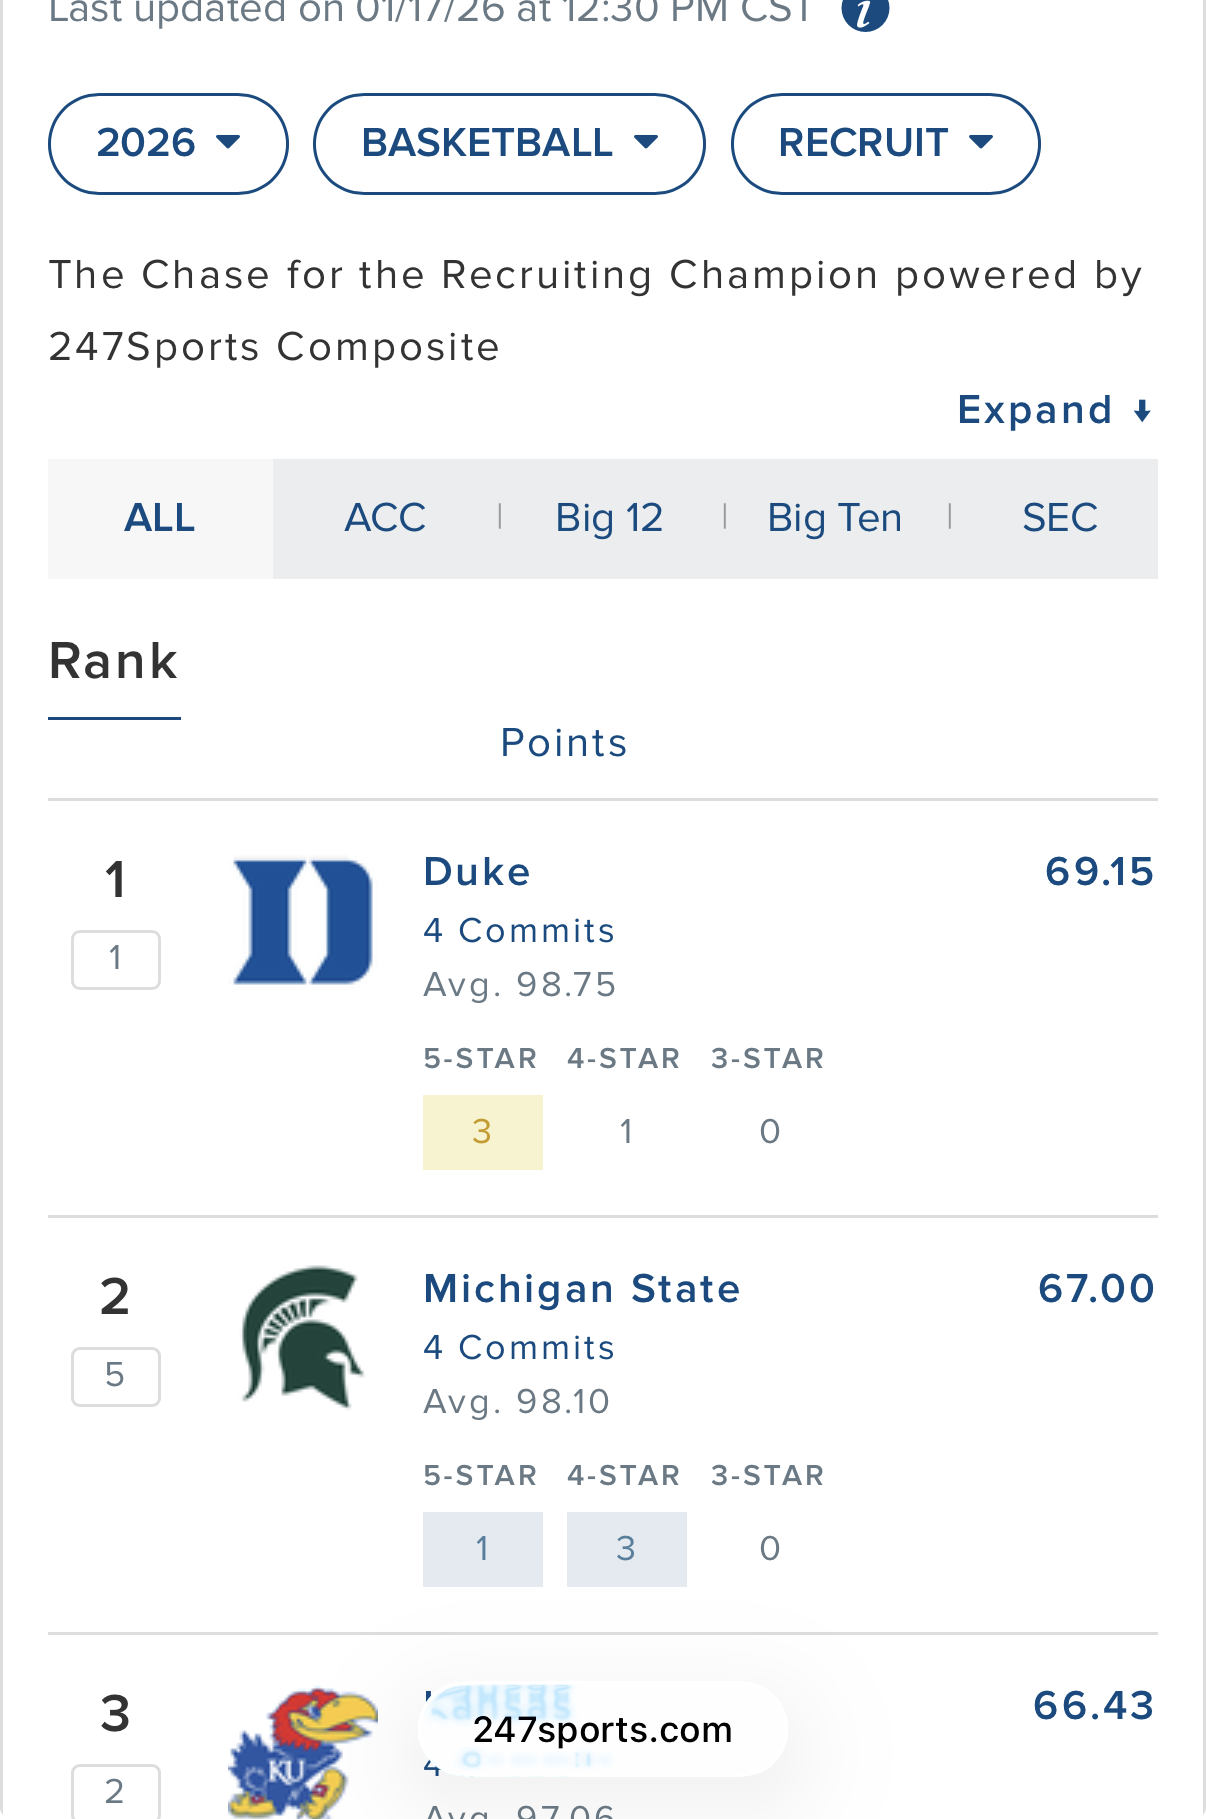
Task: Select the ALL conferences tab
Action: pos(160,519)
